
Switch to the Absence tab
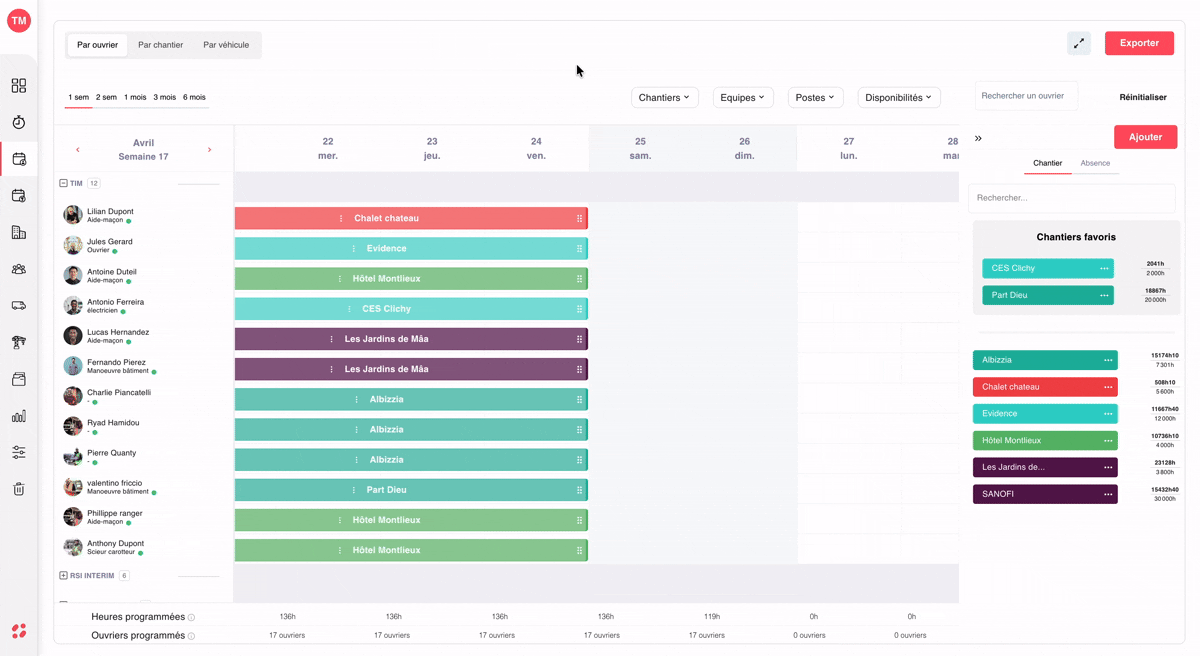click(1095, 163)
